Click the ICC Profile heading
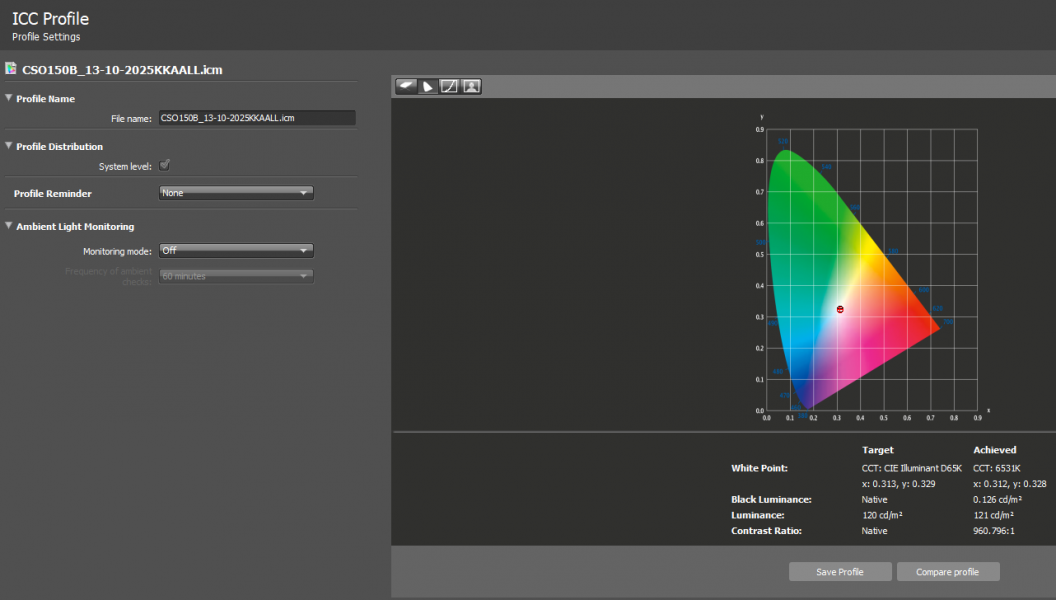This screenshot has height=600, width=1056. [x=50, y=18]
